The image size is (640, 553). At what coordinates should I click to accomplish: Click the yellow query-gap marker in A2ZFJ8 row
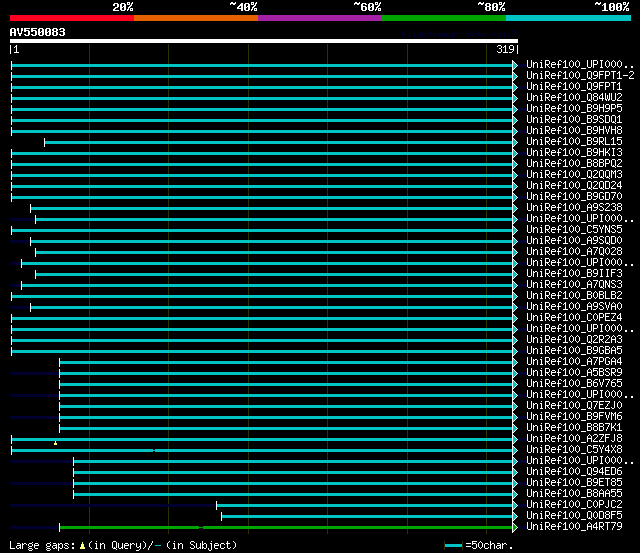point(56,443)
